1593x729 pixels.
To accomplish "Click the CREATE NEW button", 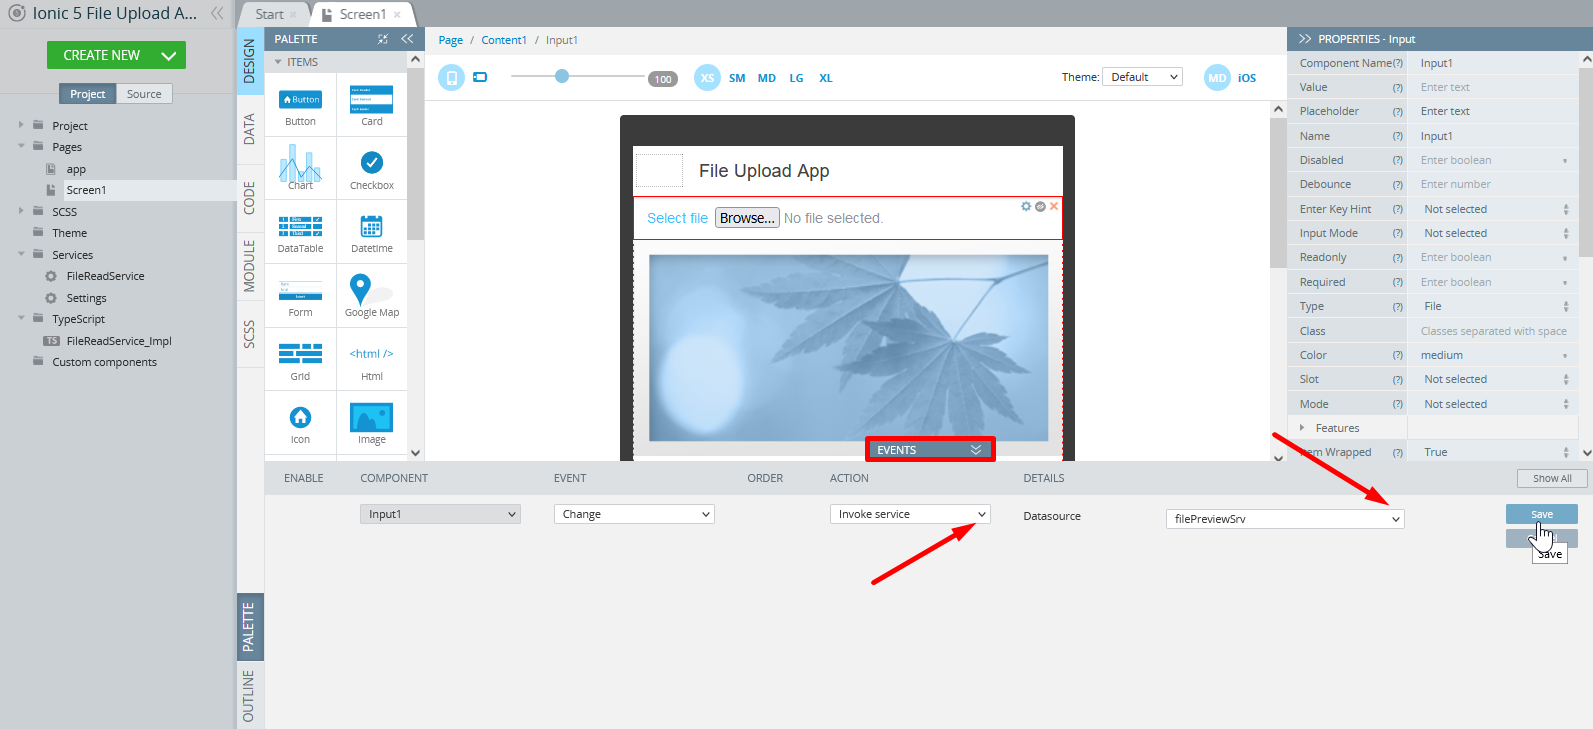I will click(116, 55).
